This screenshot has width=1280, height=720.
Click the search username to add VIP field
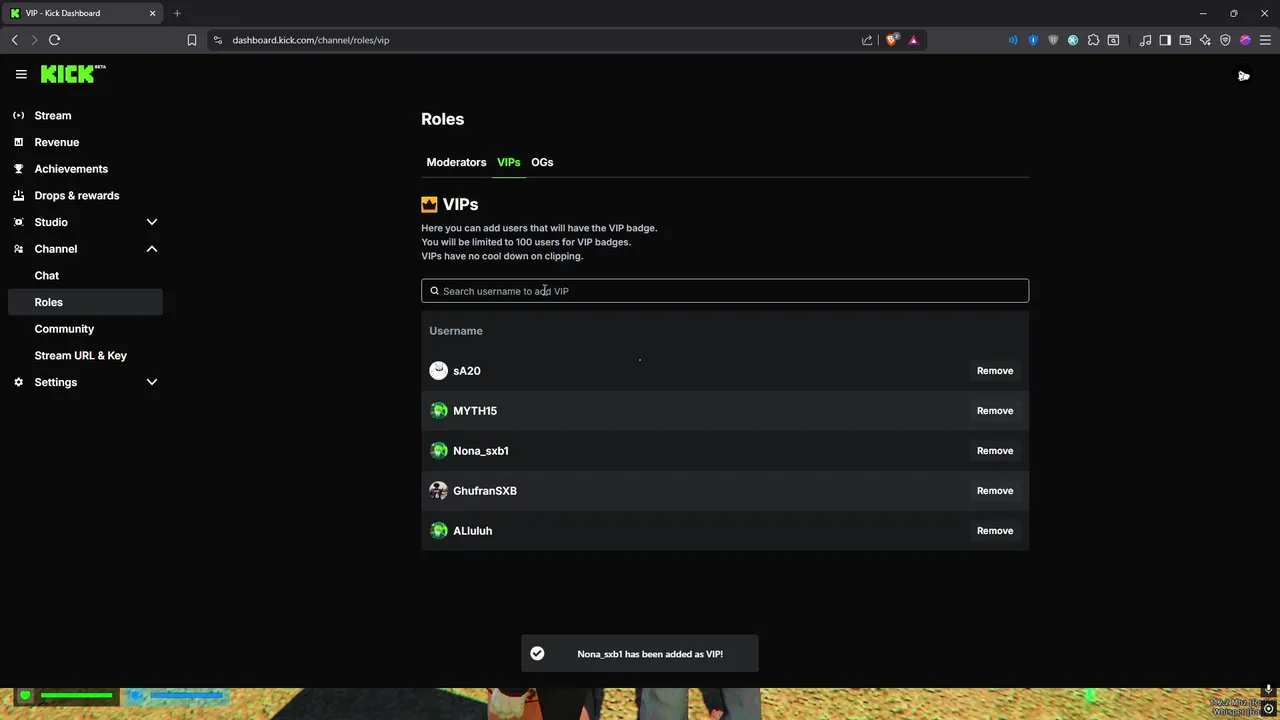click(725, 291)
